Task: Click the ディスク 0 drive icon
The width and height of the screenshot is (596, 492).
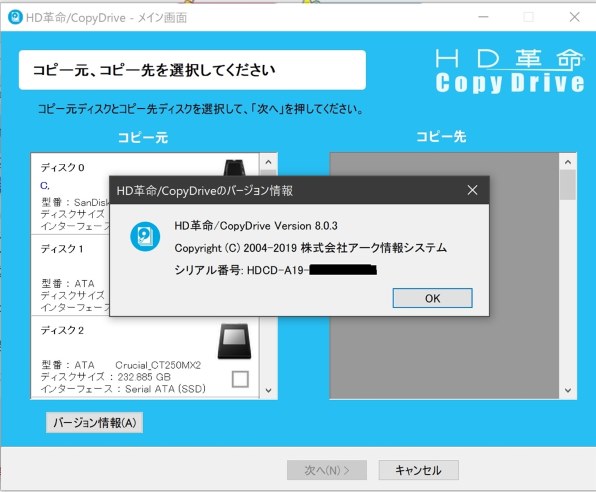Action: [x=235, y=168]
